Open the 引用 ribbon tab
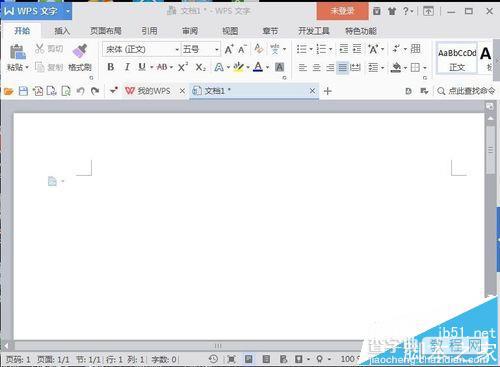This screenshot has height=367, width=500. pos(149,31)
